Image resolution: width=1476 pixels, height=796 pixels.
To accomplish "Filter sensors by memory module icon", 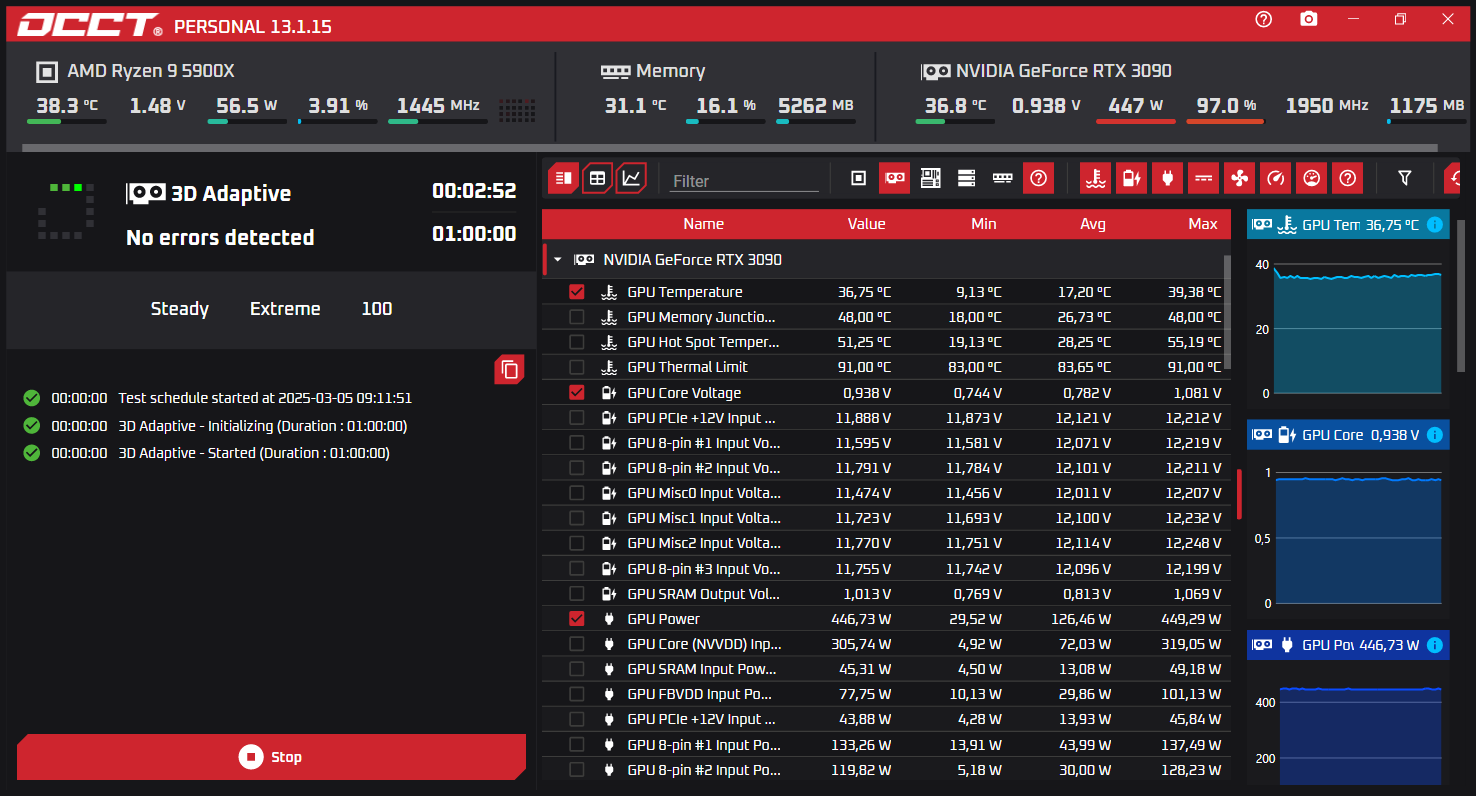I will pyautogui.click(x=1002, y=178).
